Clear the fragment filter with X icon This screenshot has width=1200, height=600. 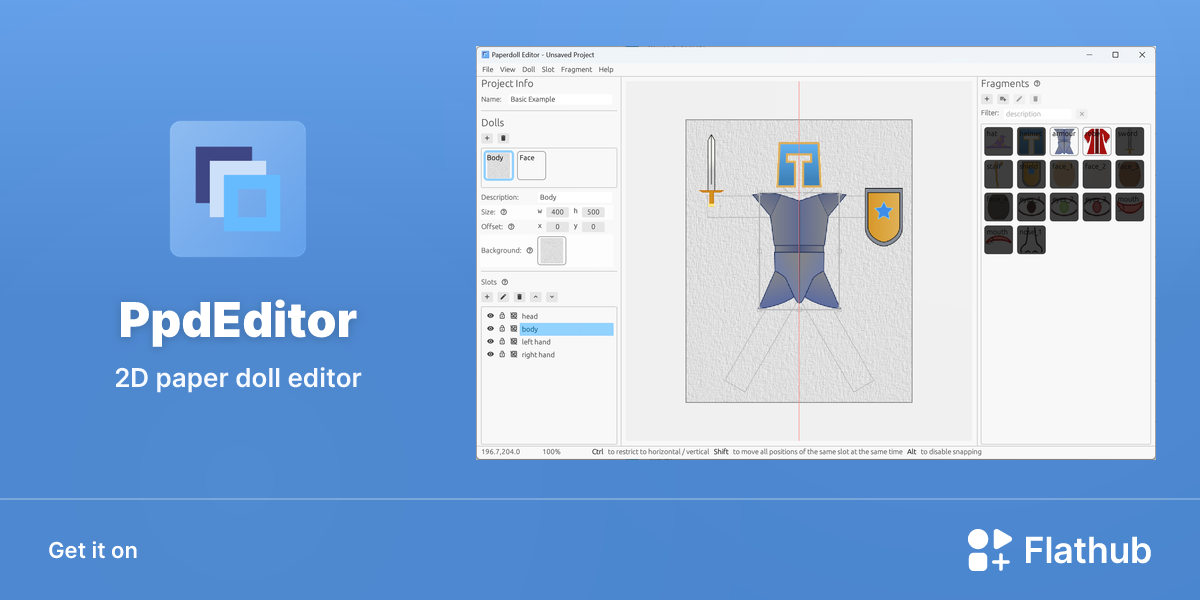pyautogui.click(x=1081, y=114)
